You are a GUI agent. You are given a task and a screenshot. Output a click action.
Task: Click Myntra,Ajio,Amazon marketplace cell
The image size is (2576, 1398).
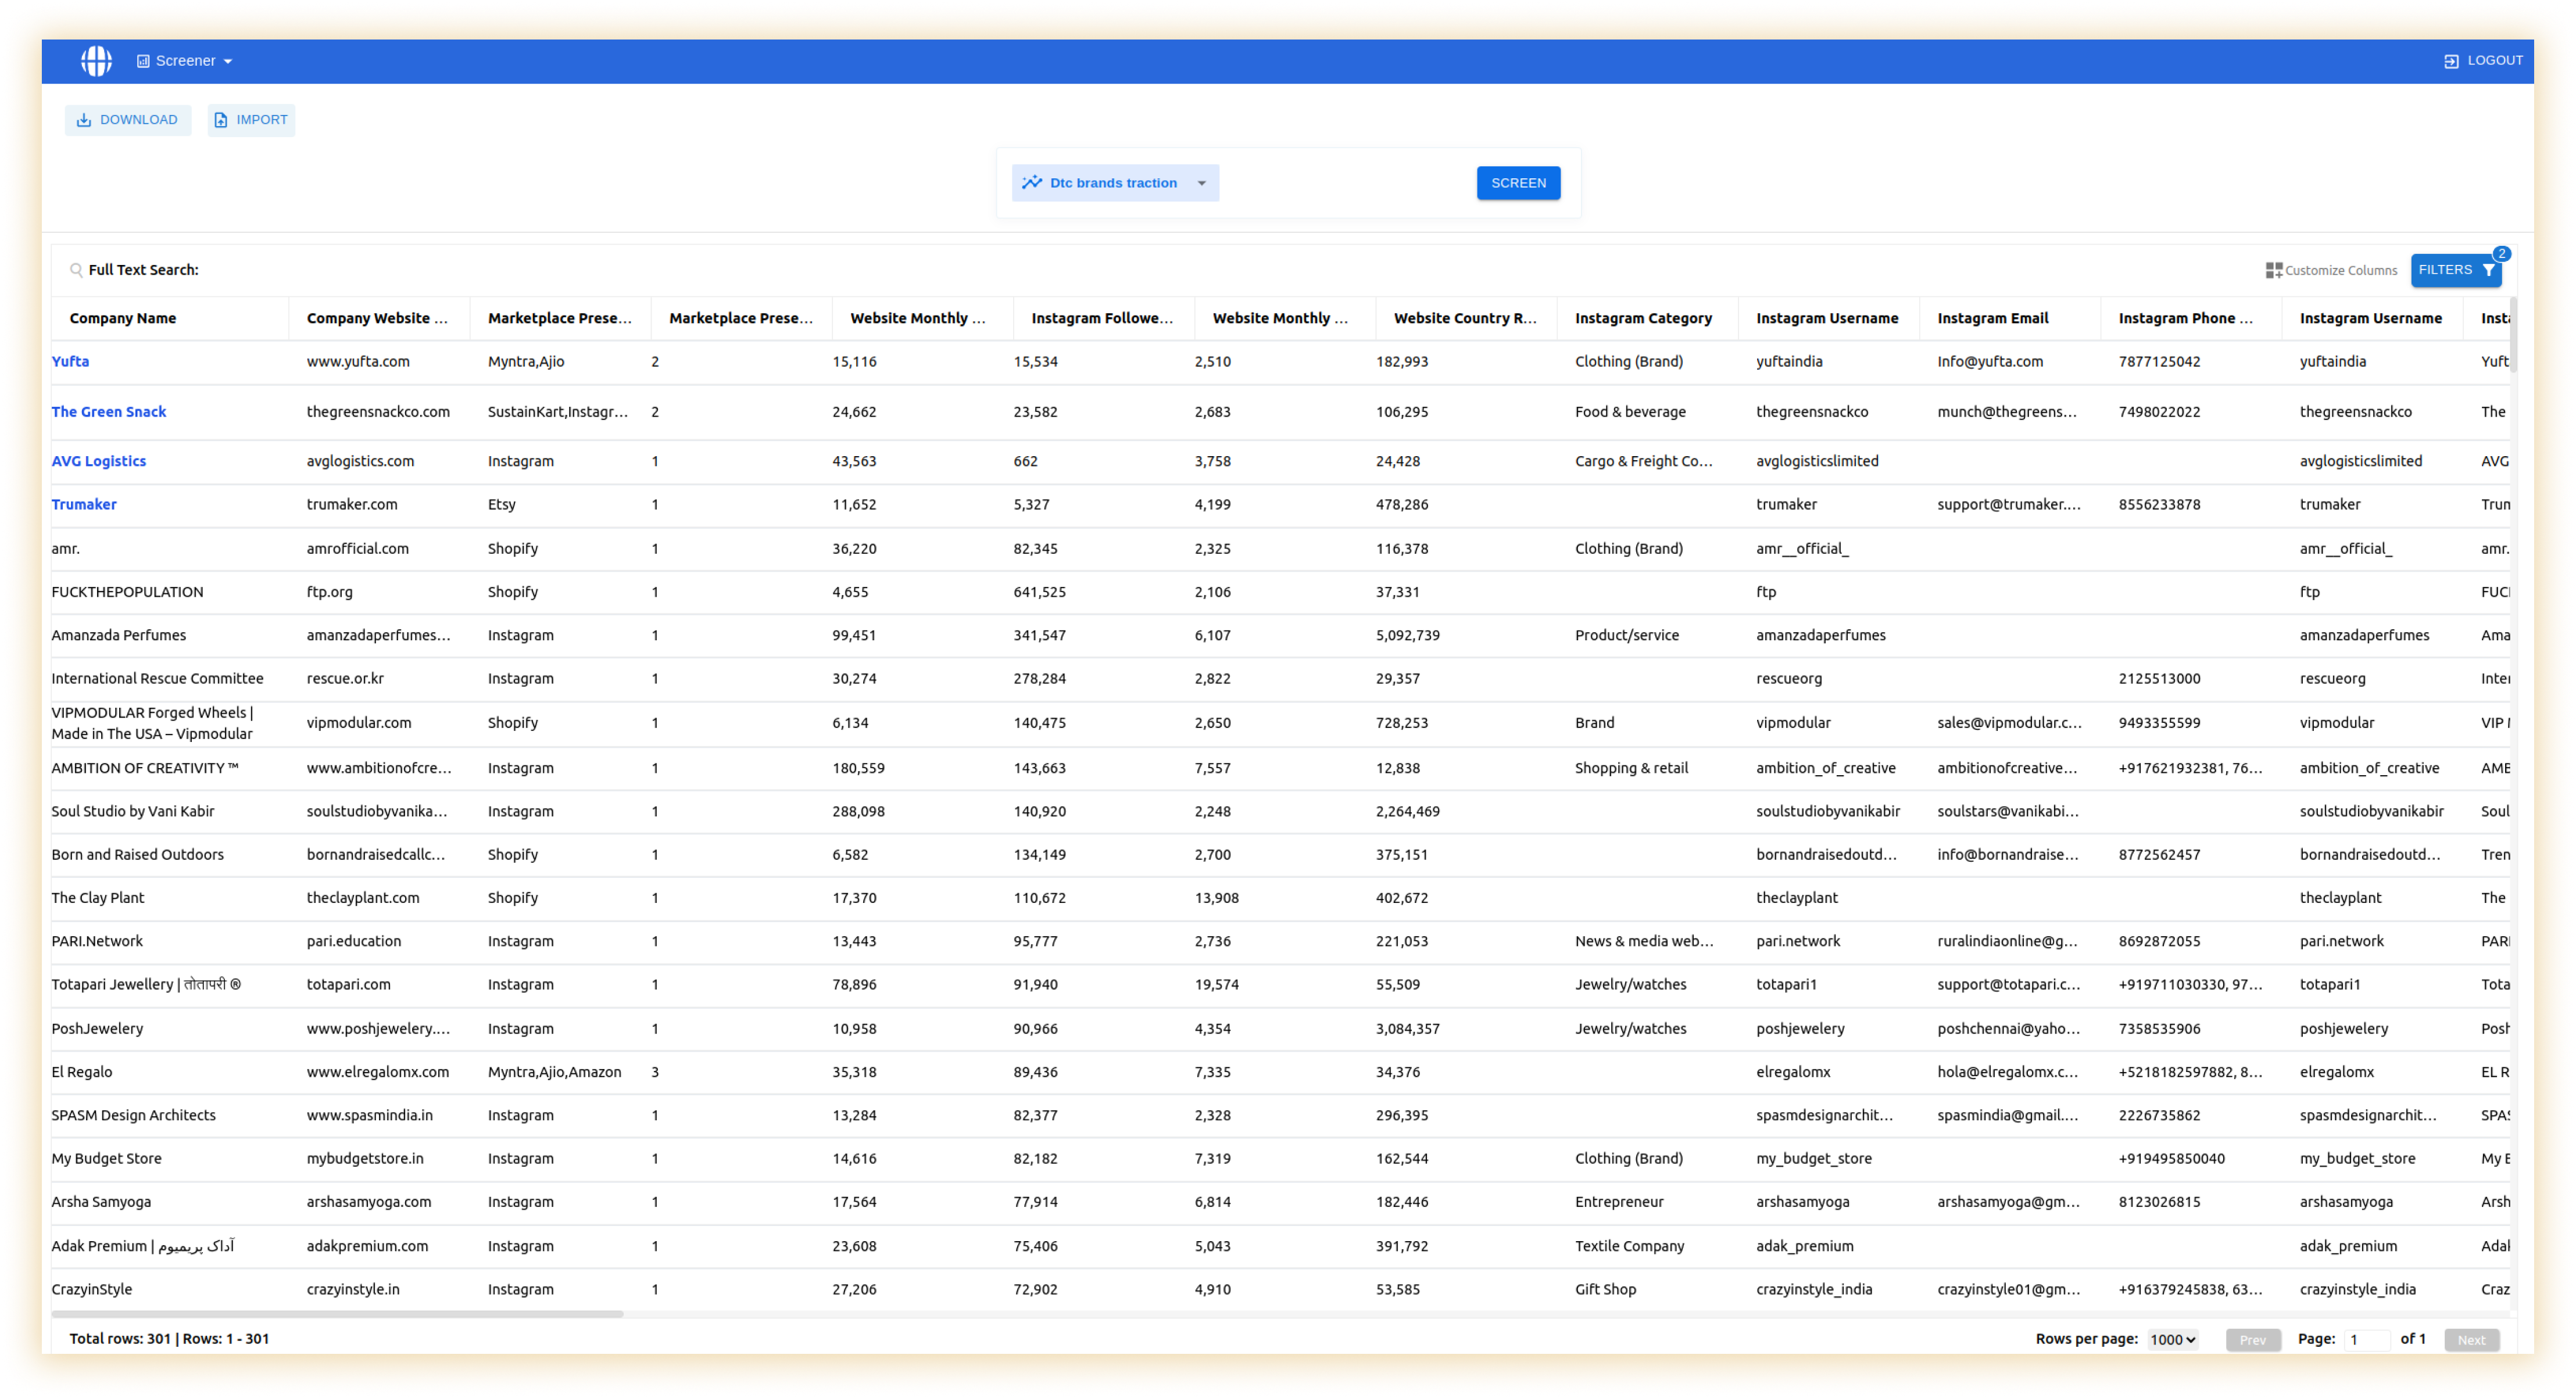554,1073
